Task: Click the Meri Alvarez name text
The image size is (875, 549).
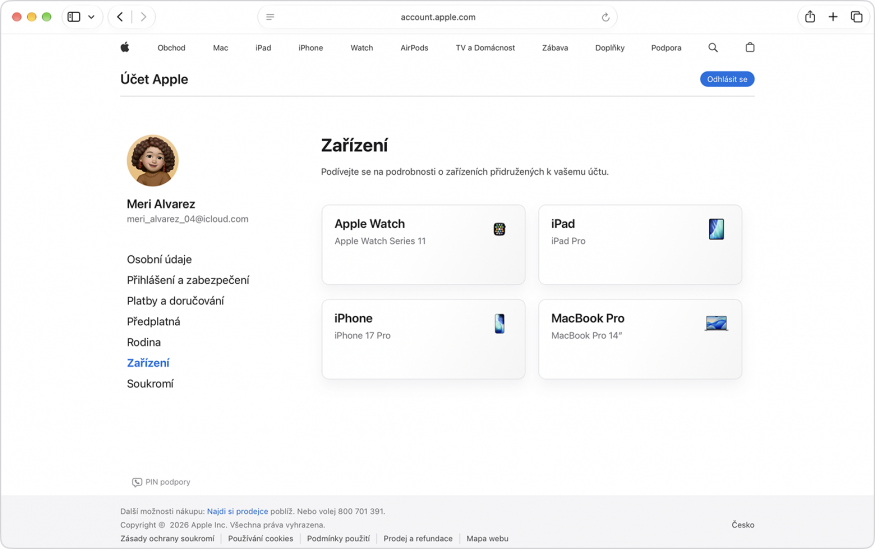Action: click(x=161, y=204)
